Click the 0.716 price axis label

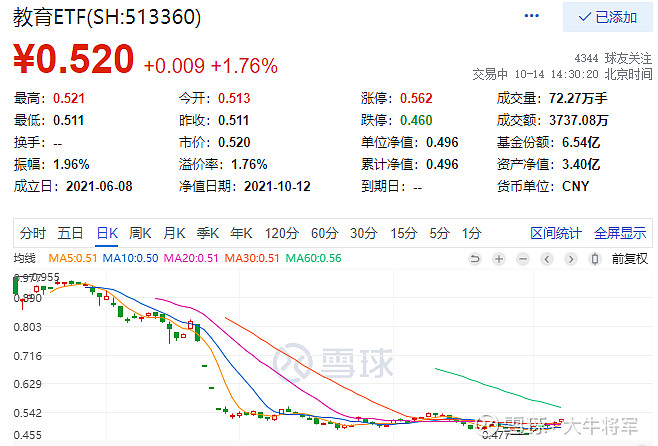(27, 356)
